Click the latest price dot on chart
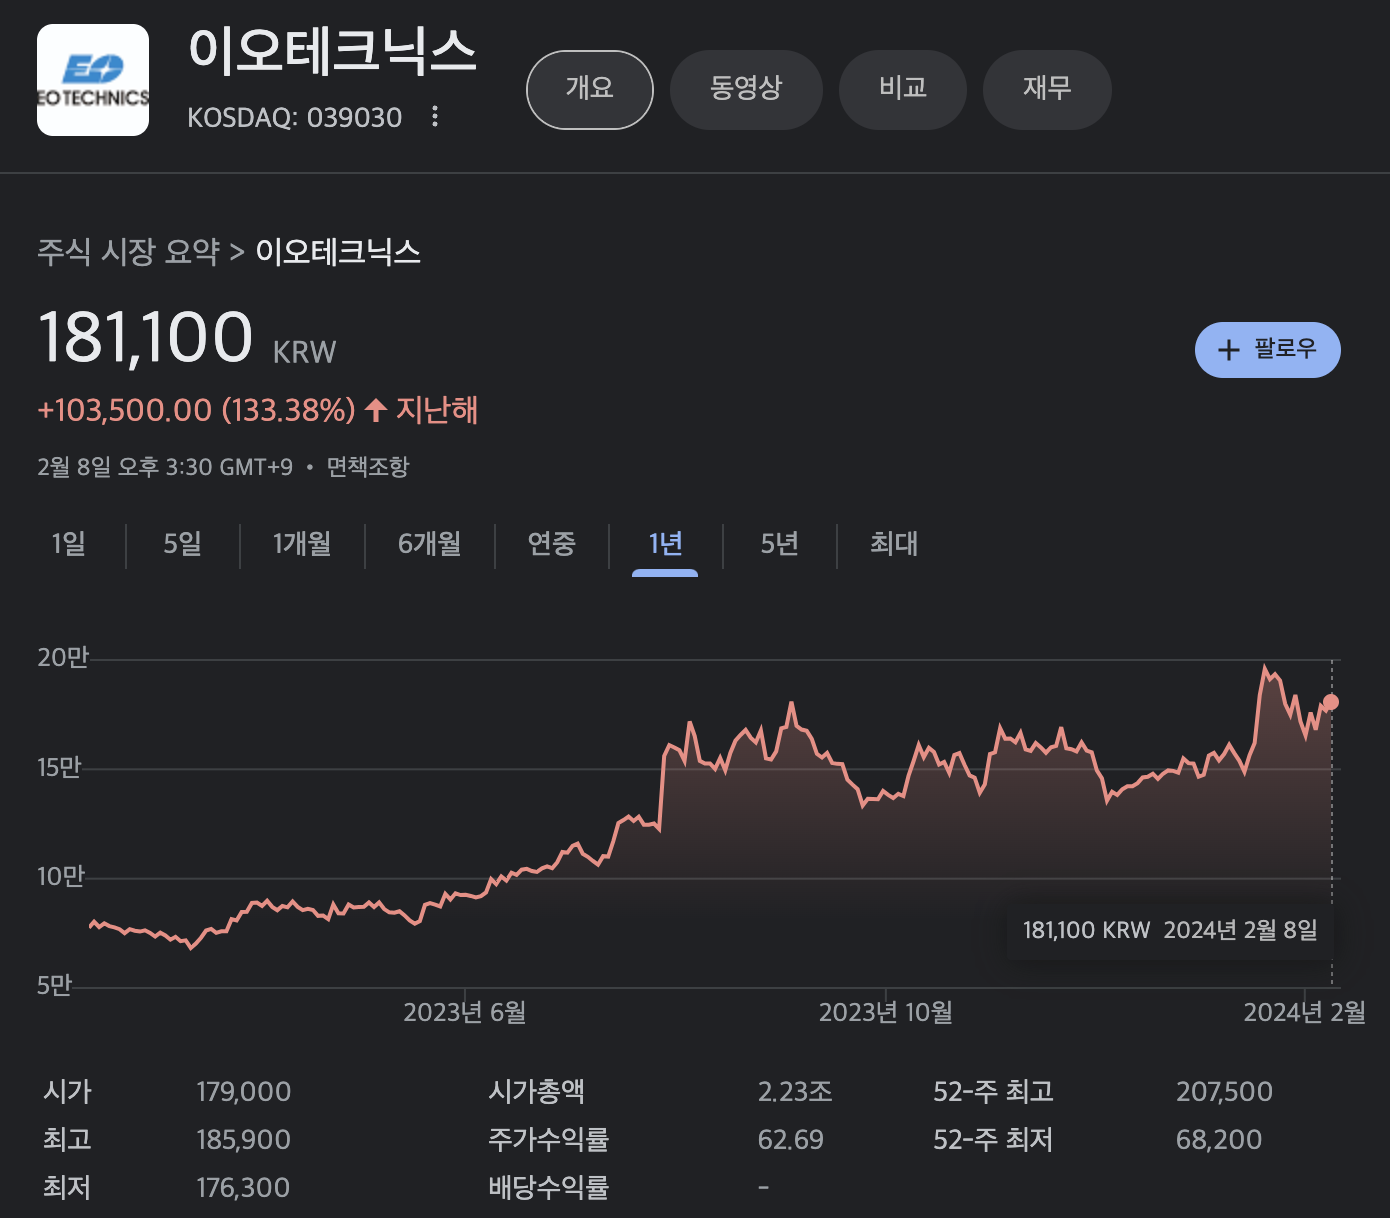Image resolution: width=1390 pixels, height=1218 pixels. pyautogui.click(x=1331, y=702)
